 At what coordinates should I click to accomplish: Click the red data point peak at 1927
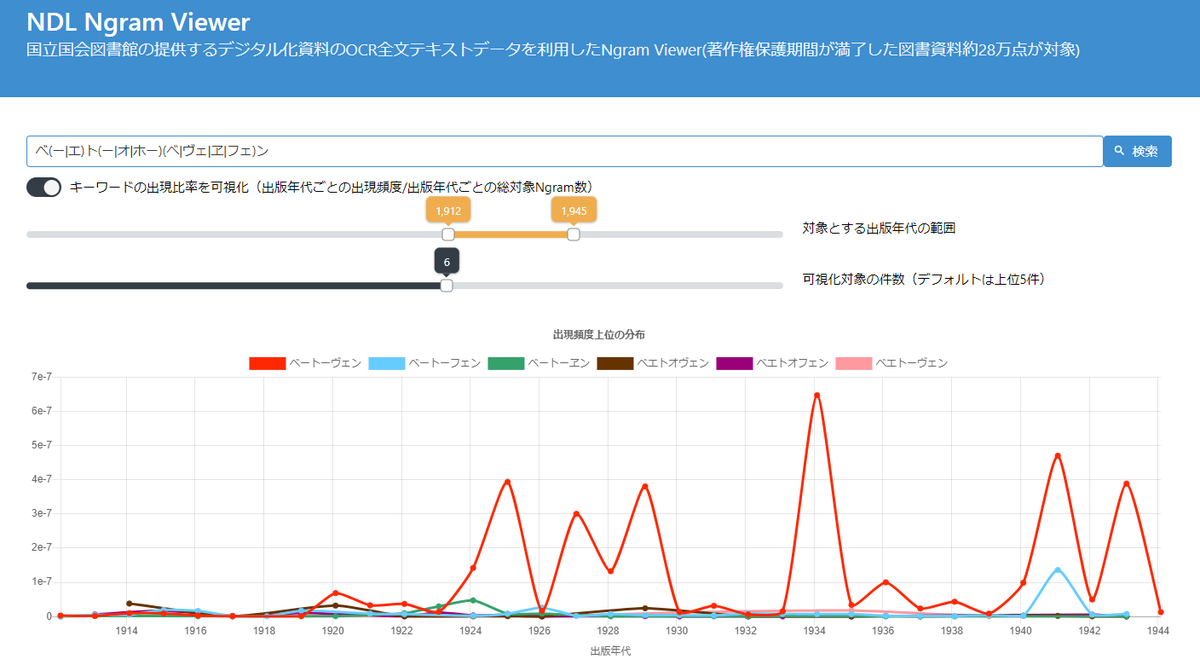pyautogui.click(x=576, y=514)
